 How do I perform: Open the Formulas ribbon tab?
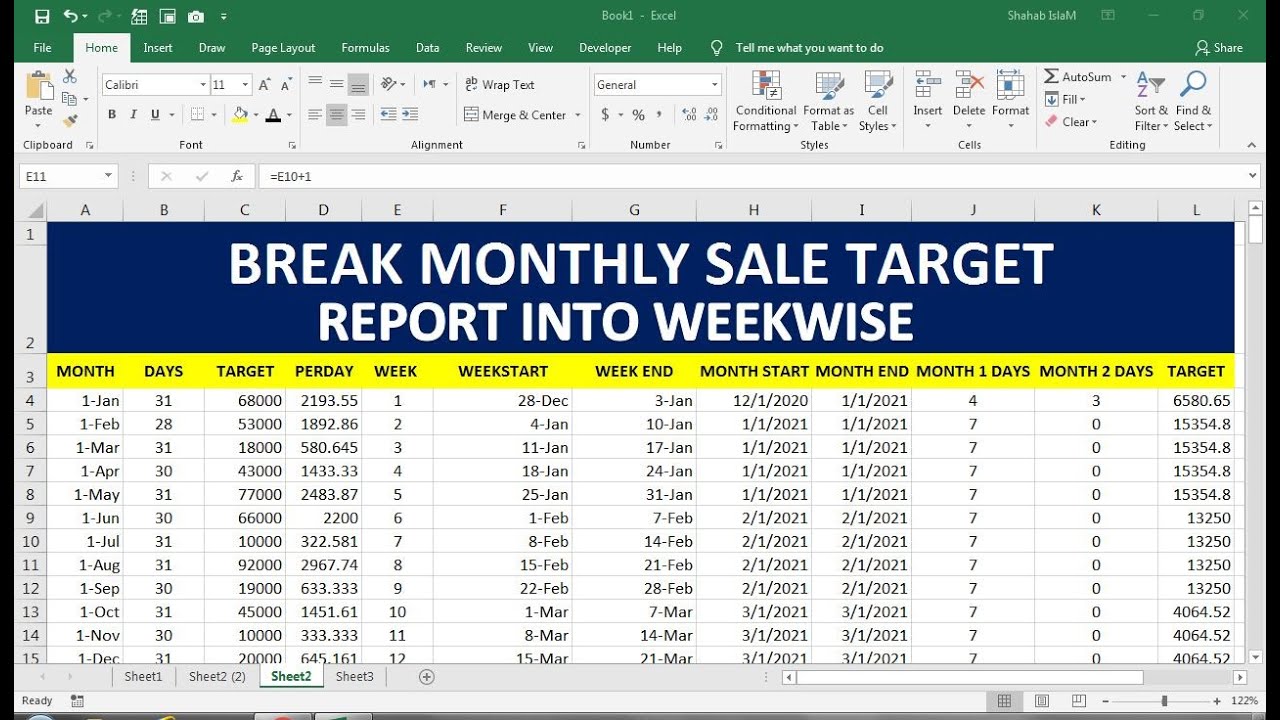tap(365, 48)
